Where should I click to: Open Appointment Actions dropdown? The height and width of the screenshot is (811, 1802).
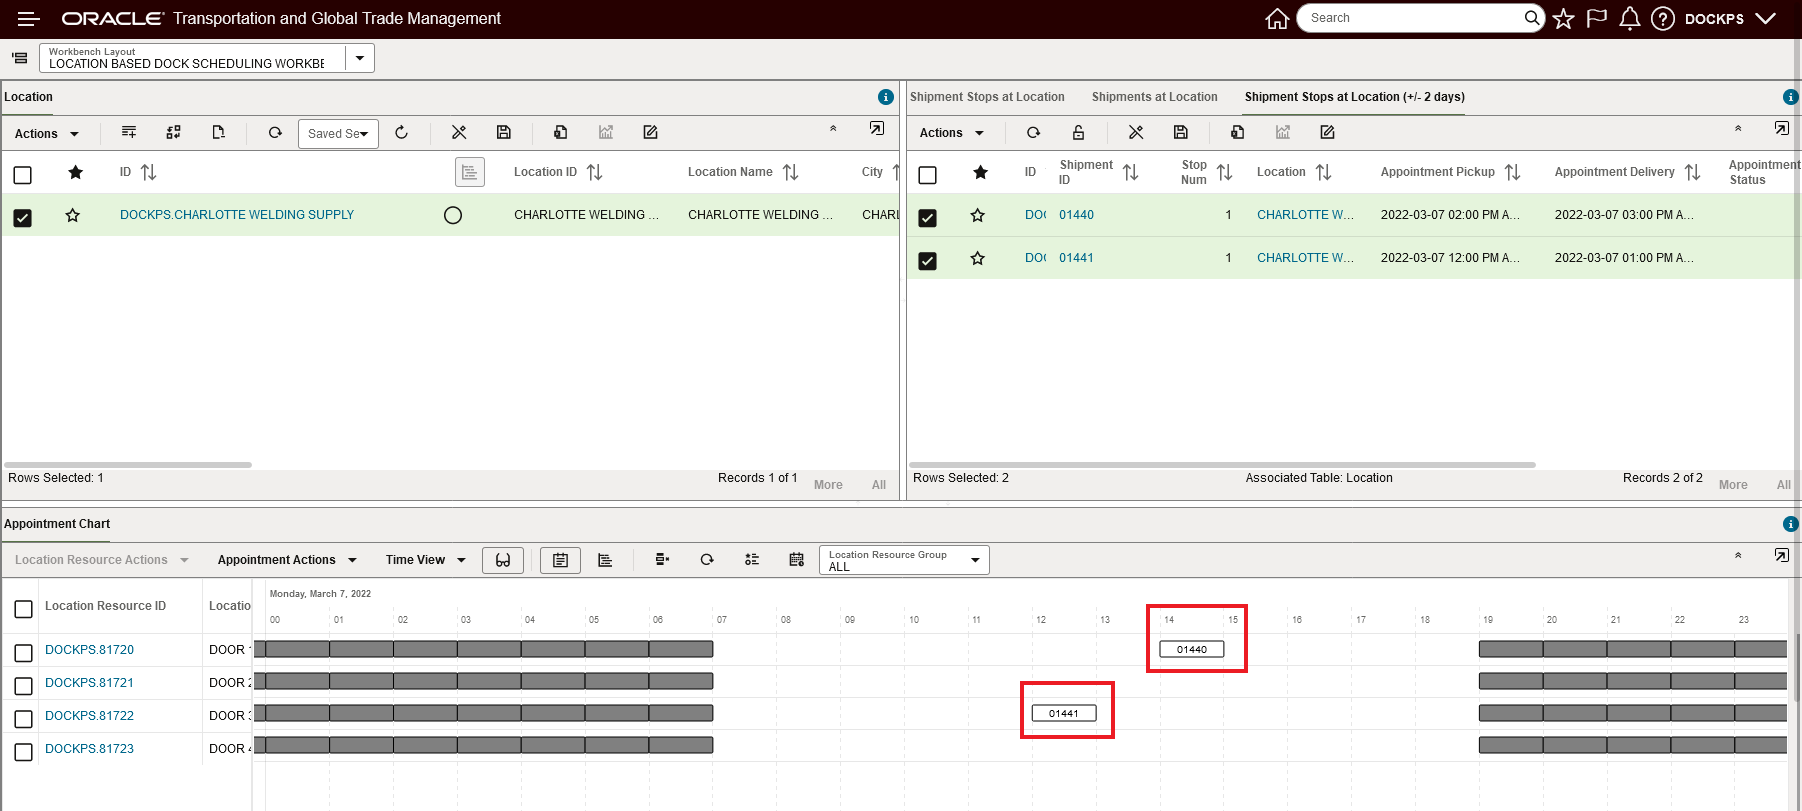tap(287, 560)
